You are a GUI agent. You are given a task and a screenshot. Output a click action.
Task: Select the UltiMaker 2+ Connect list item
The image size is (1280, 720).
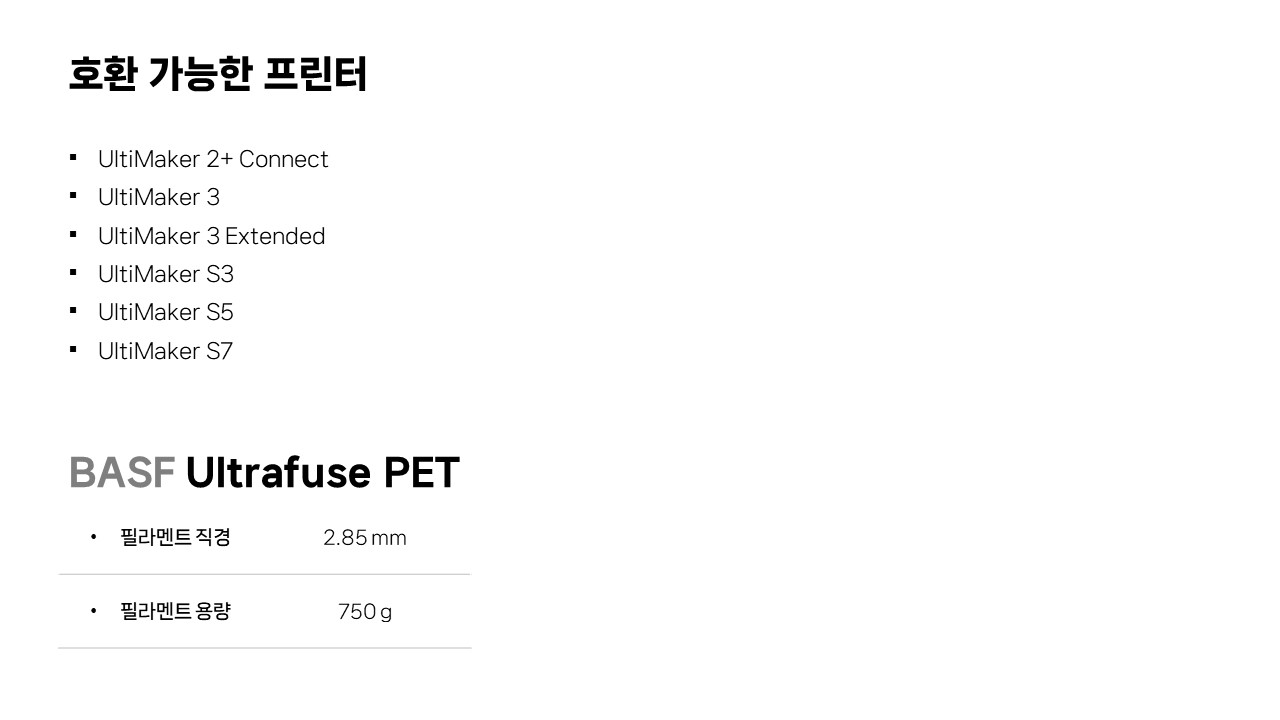point(213,159)
